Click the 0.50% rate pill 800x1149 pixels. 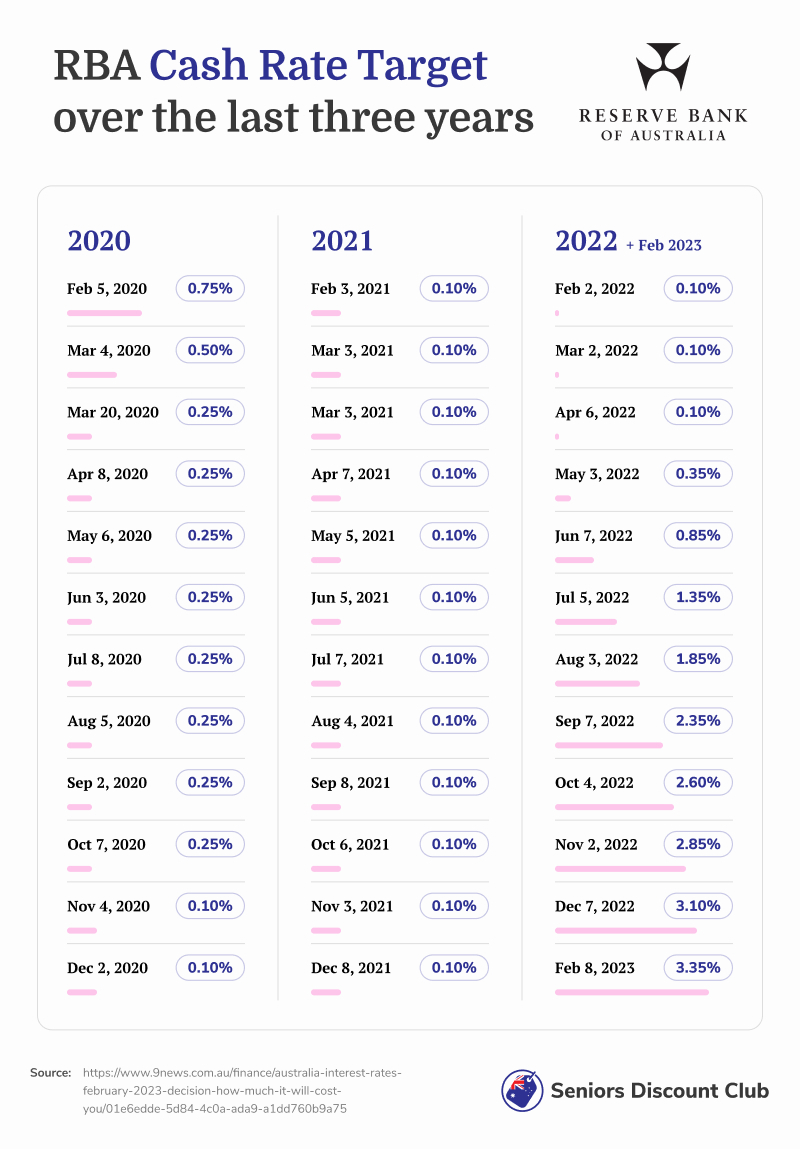[210, 351]
